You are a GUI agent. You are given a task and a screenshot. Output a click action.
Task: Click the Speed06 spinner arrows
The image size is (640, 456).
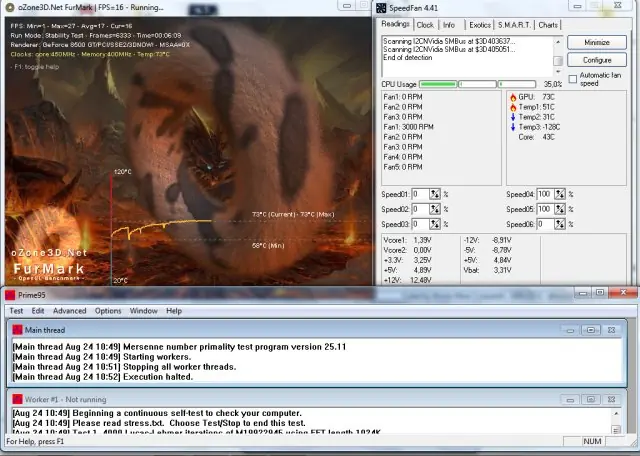[x=560, y=224]
